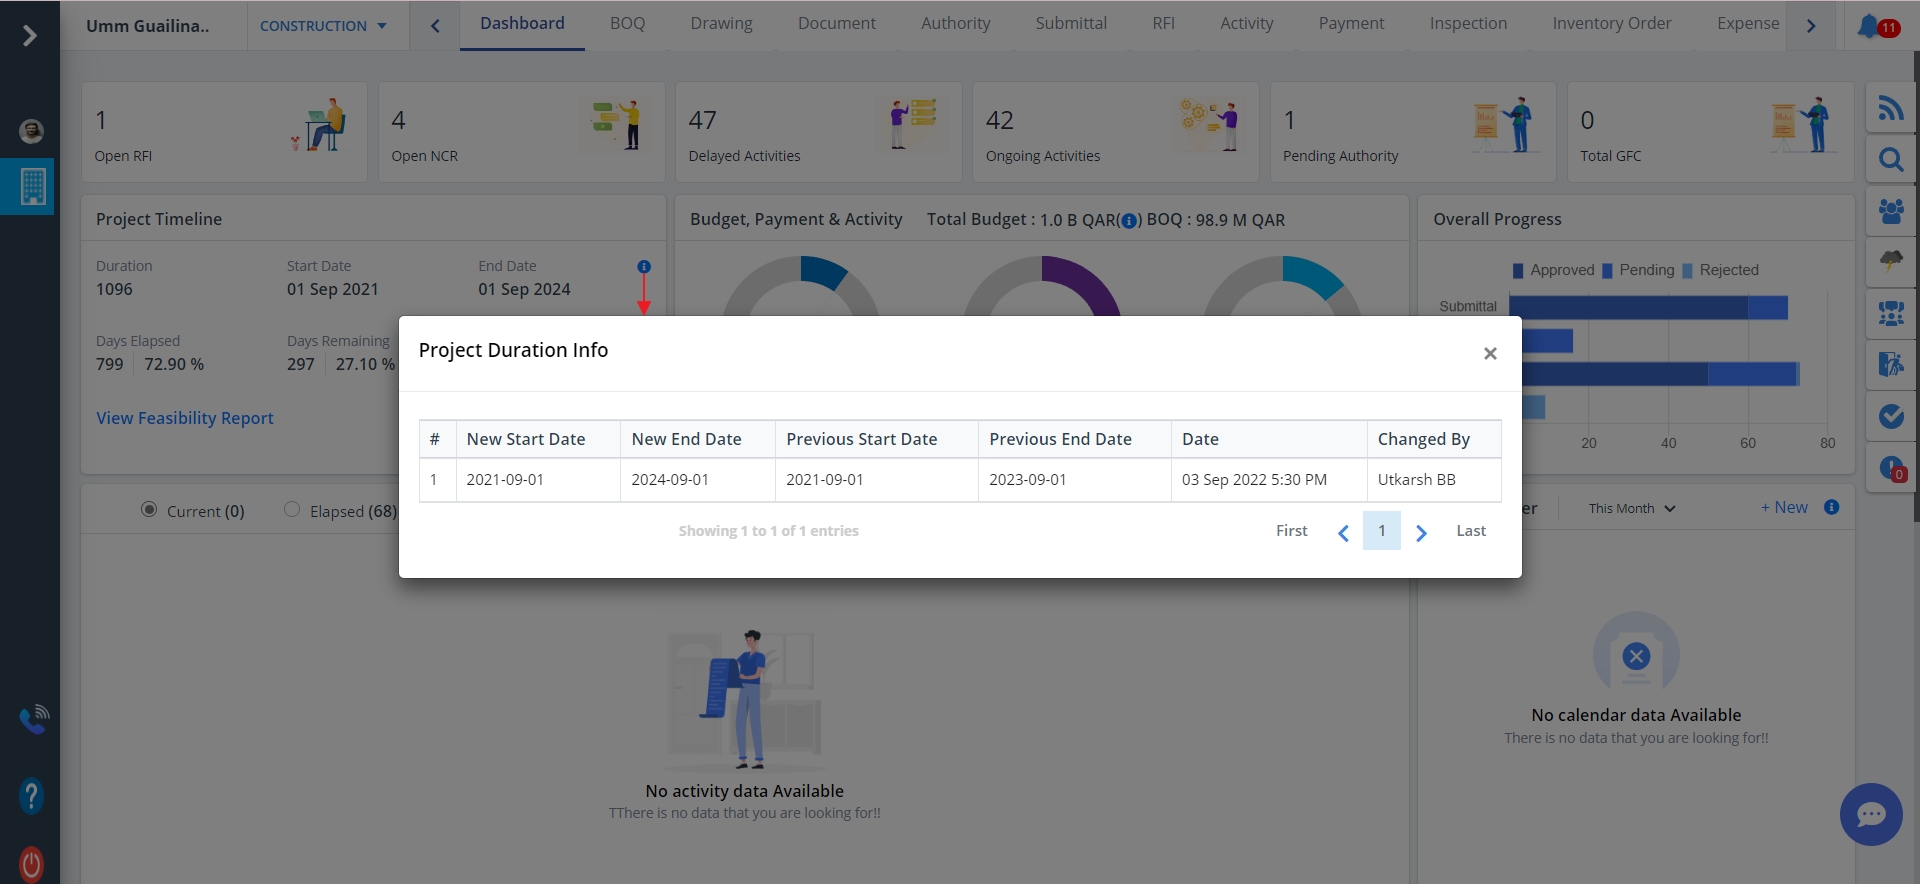Image resolution: width=1920 pixels, height=884 pixels.
Task: Open the chat bubble button
Action: point(1870,814)
